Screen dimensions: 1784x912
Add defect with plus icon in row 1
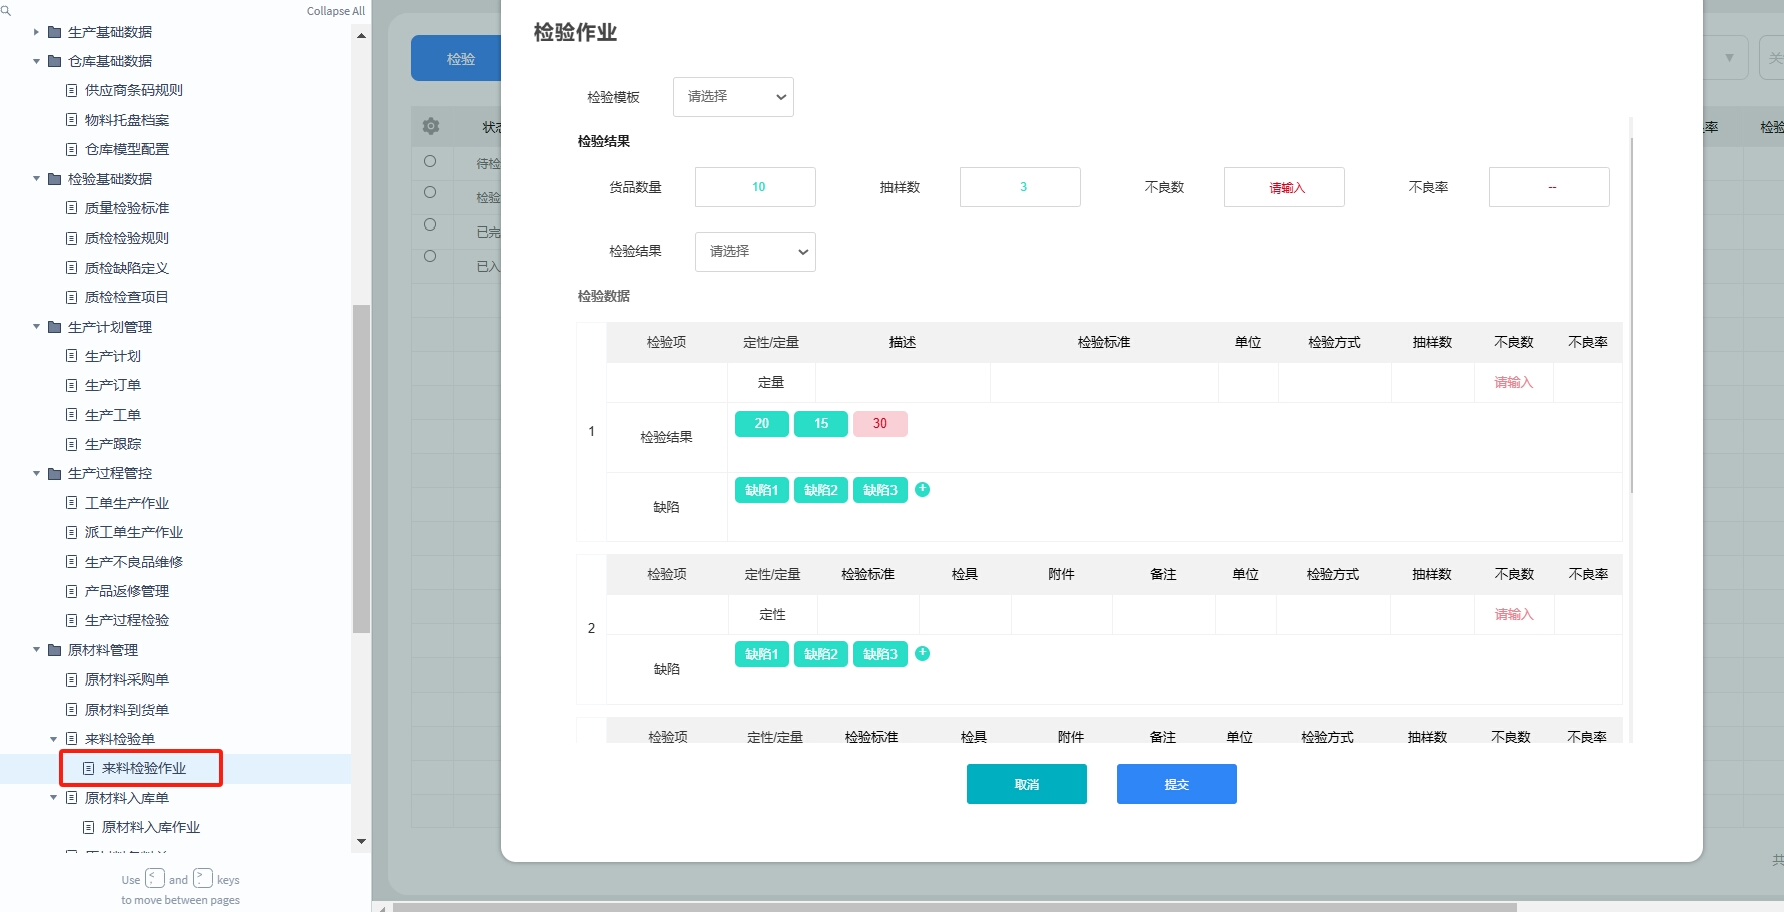pyautogui.click(x=922, y=489)
